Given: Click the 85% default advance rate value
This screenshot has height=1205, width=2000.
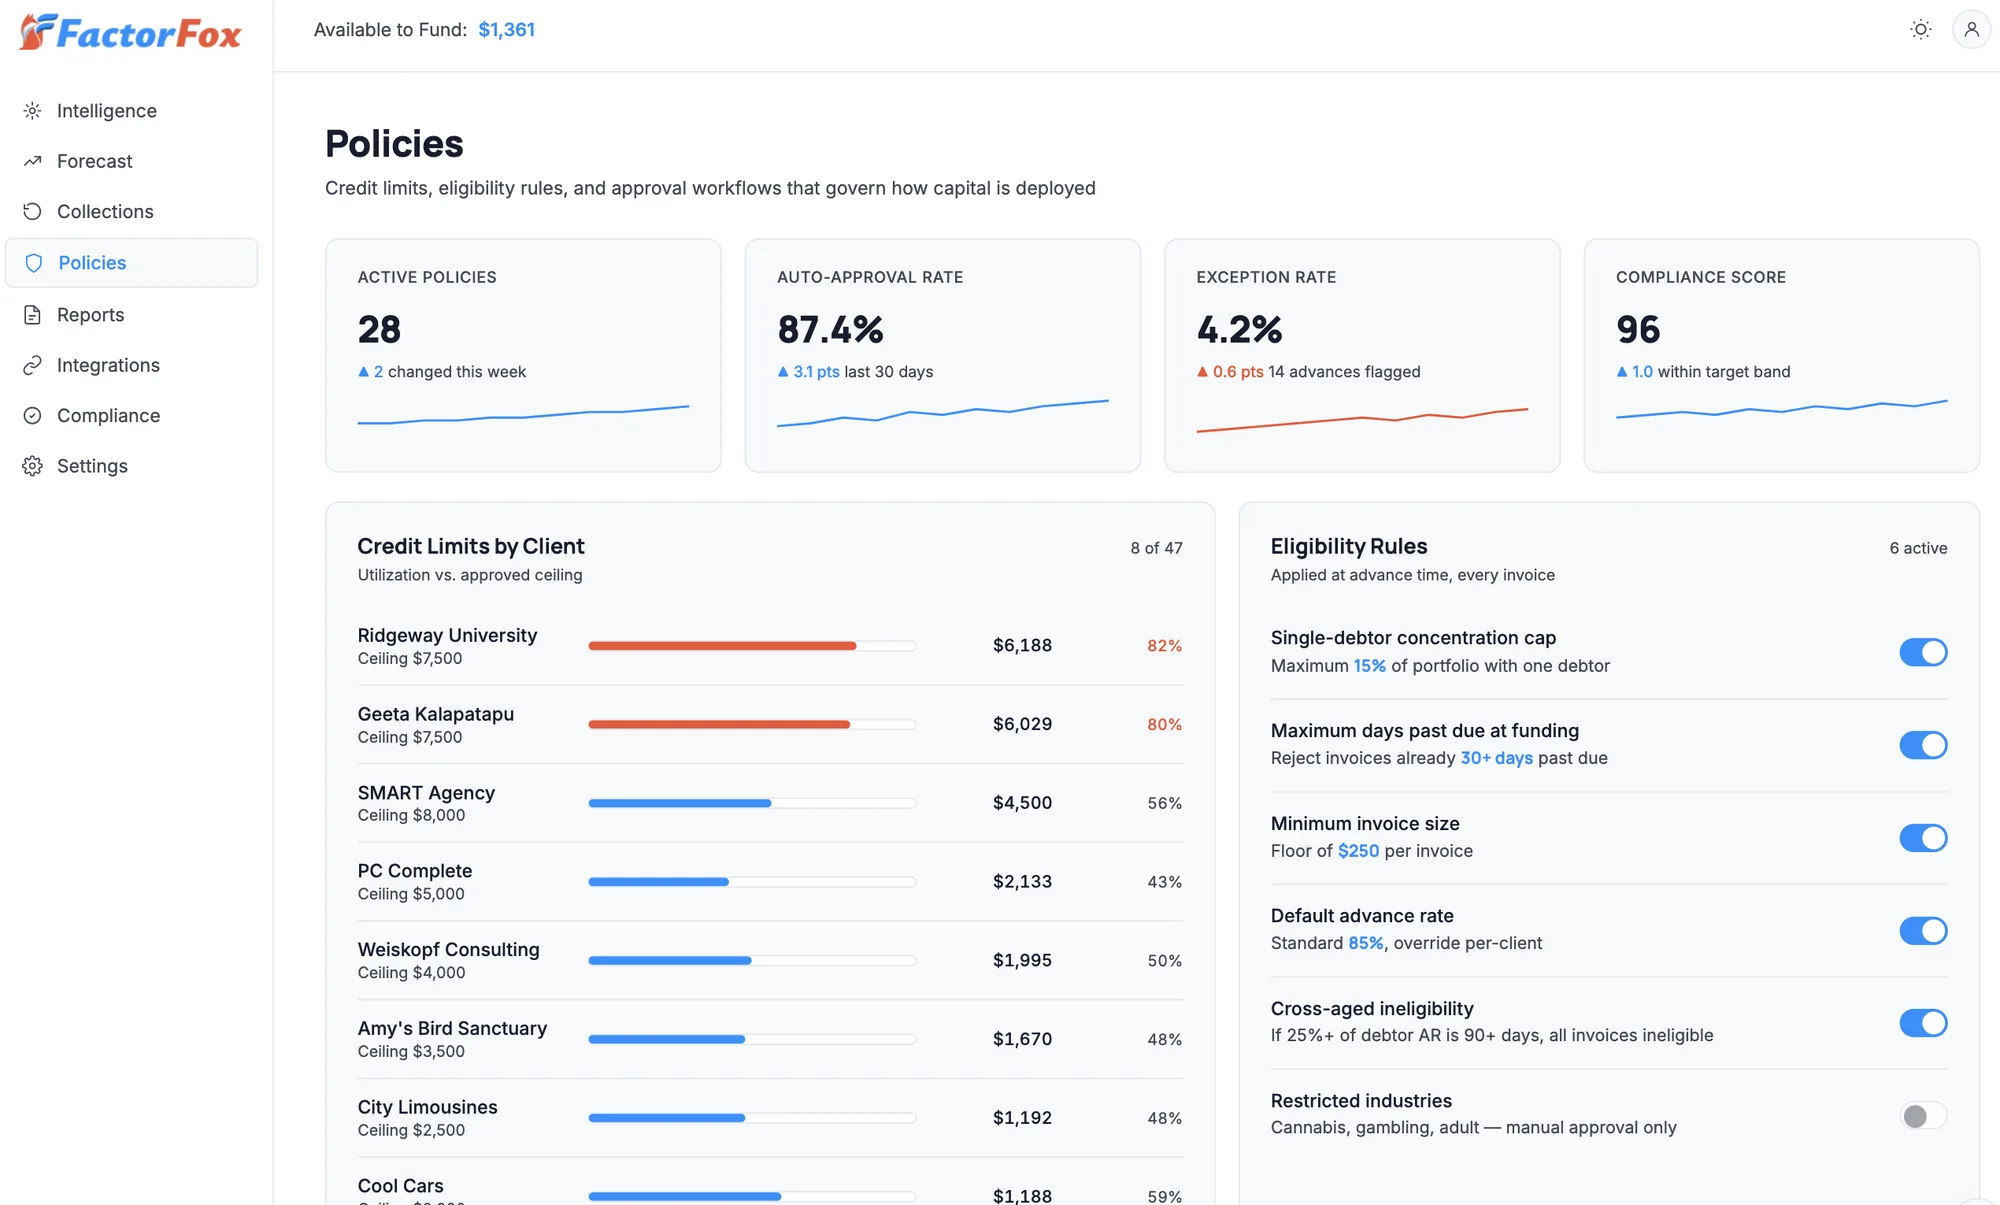Looking at the screenshot, I should (x=1366, y=943).
